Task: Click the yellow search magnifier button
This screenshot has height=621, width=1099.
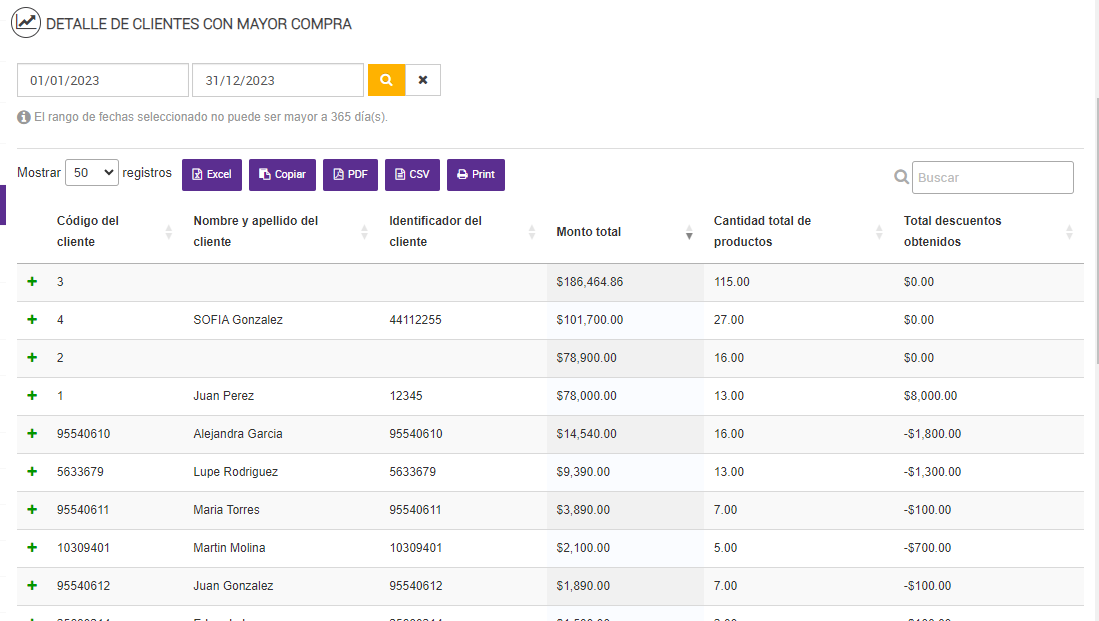Action: click(x=386, y=80)
